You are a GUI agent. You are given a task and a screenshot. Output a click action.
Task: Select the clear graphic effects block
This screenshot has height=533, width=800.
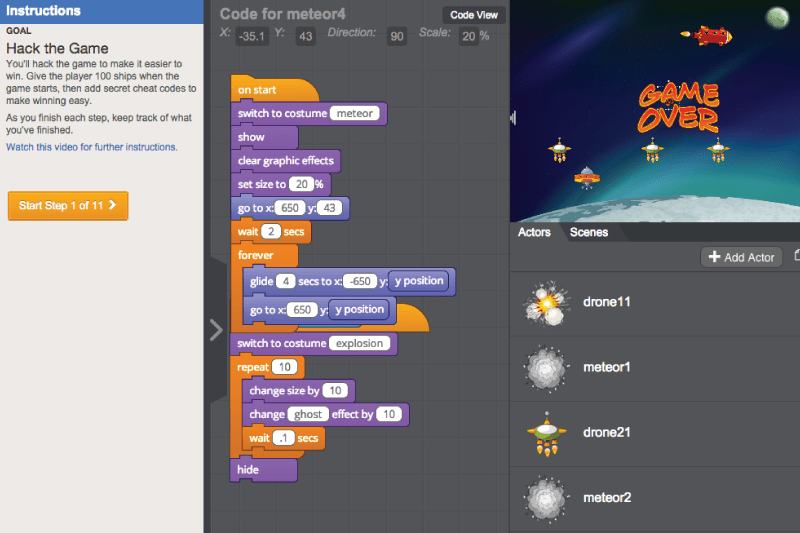coord(286,161)
